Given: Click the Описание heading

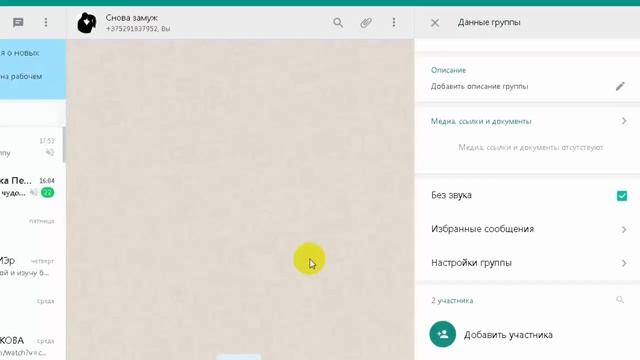Looking at the screenshot, I should click(448, 70).
